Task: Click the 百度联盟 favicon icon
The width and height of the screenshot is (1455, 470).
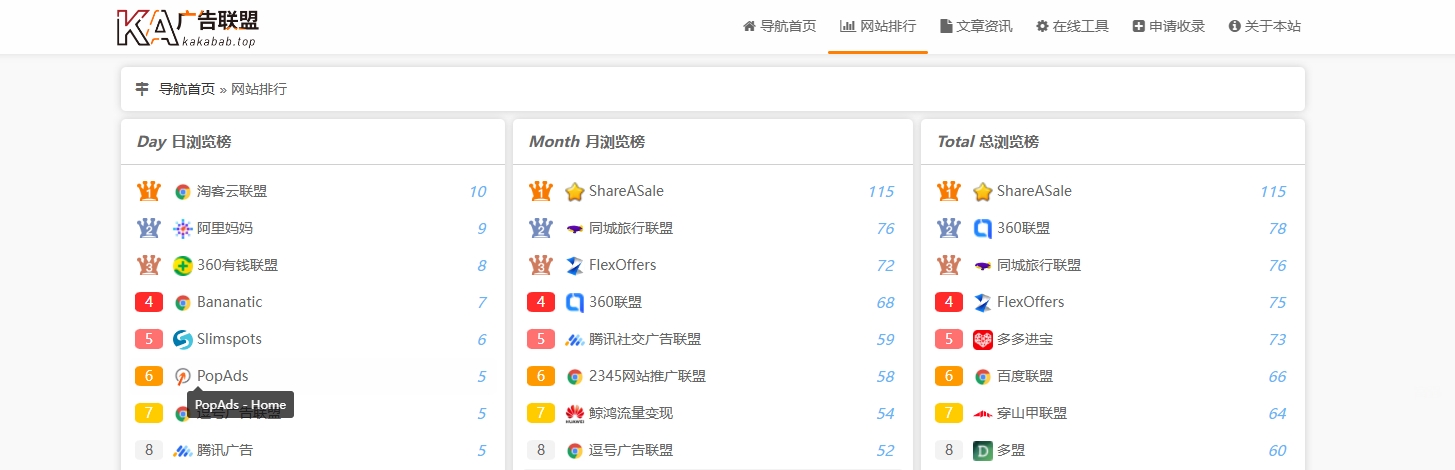Action: point(982,377)
